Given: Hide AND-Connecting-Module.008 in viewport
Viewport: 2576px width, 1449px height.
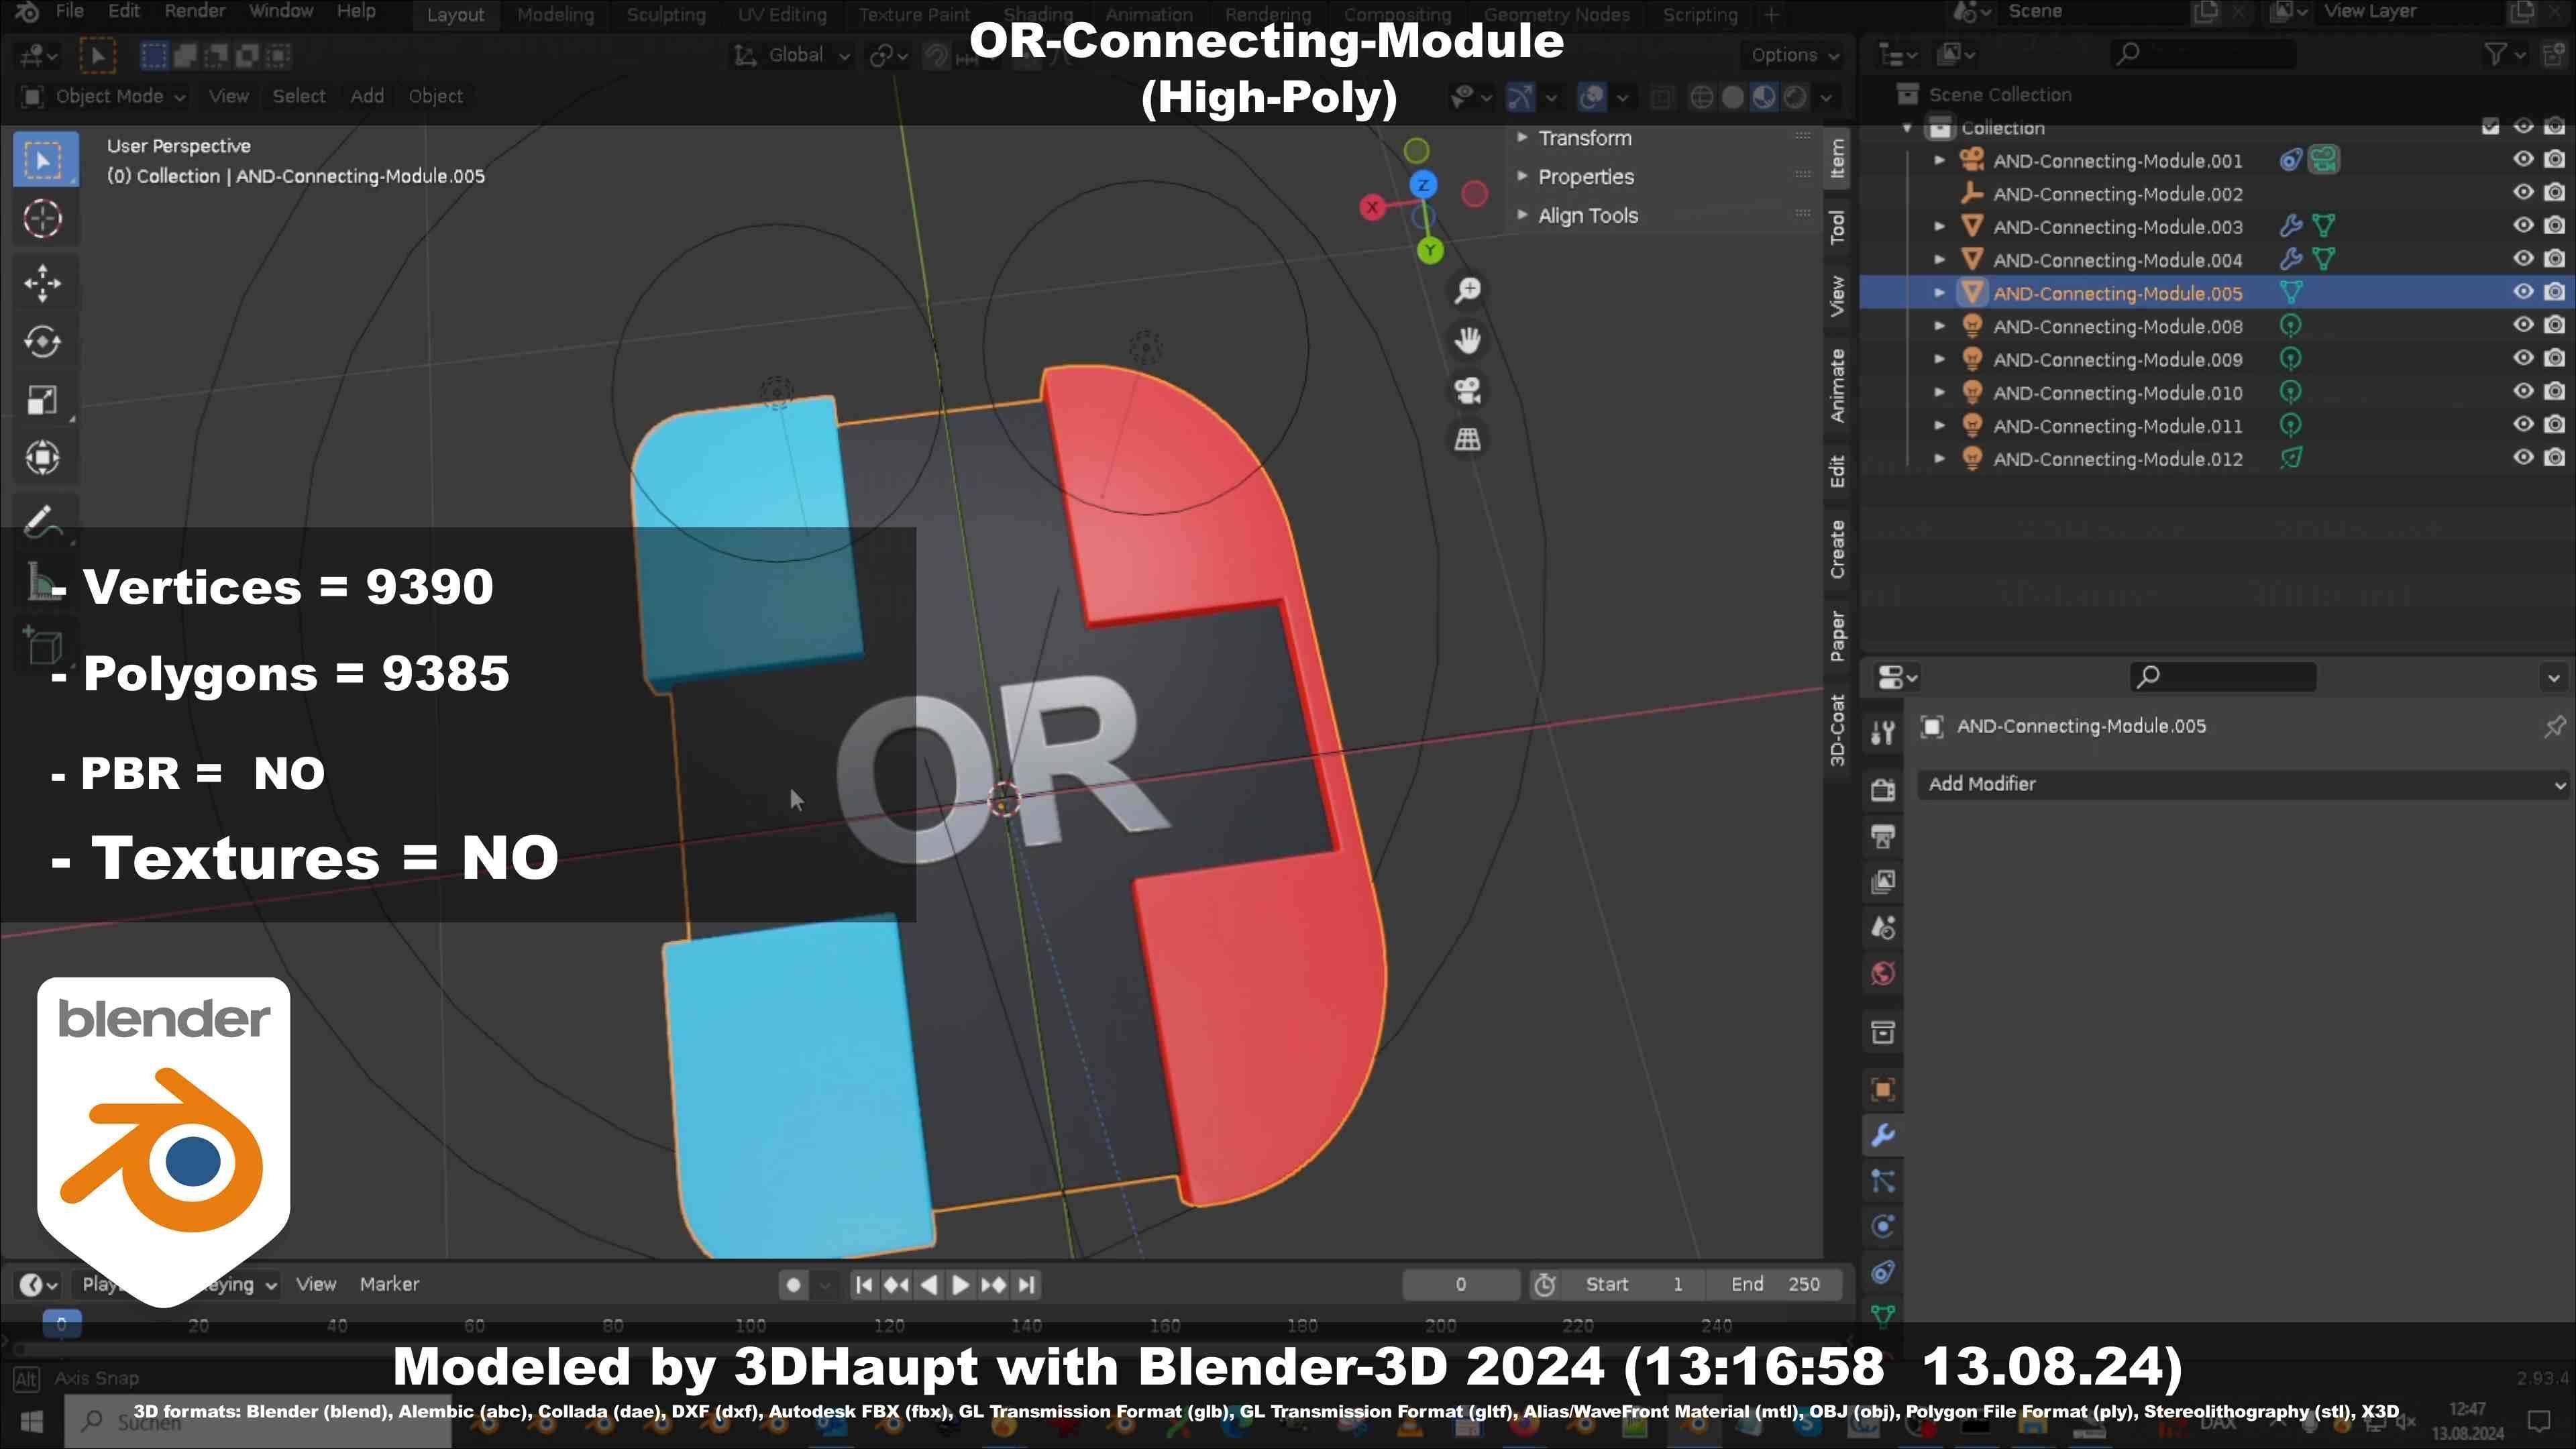Looking at the screenshot, I should (x=2523, y=325).
